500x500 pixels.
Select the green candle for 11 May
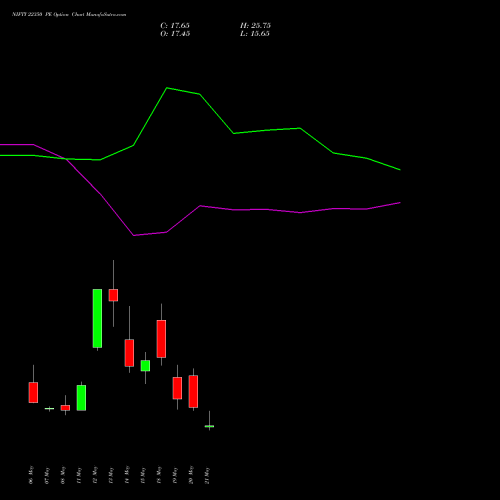81,398
